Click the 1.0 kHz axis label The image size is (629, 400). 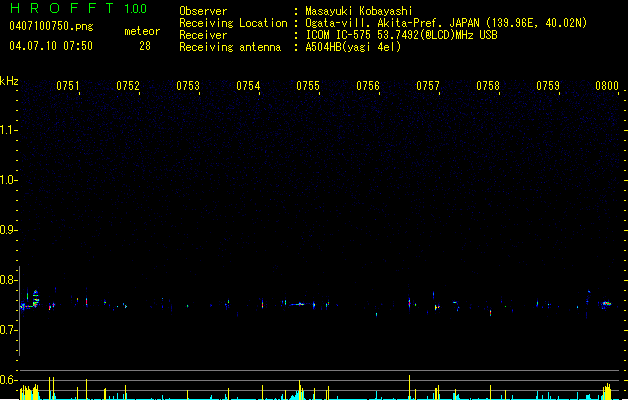point(8,180)
